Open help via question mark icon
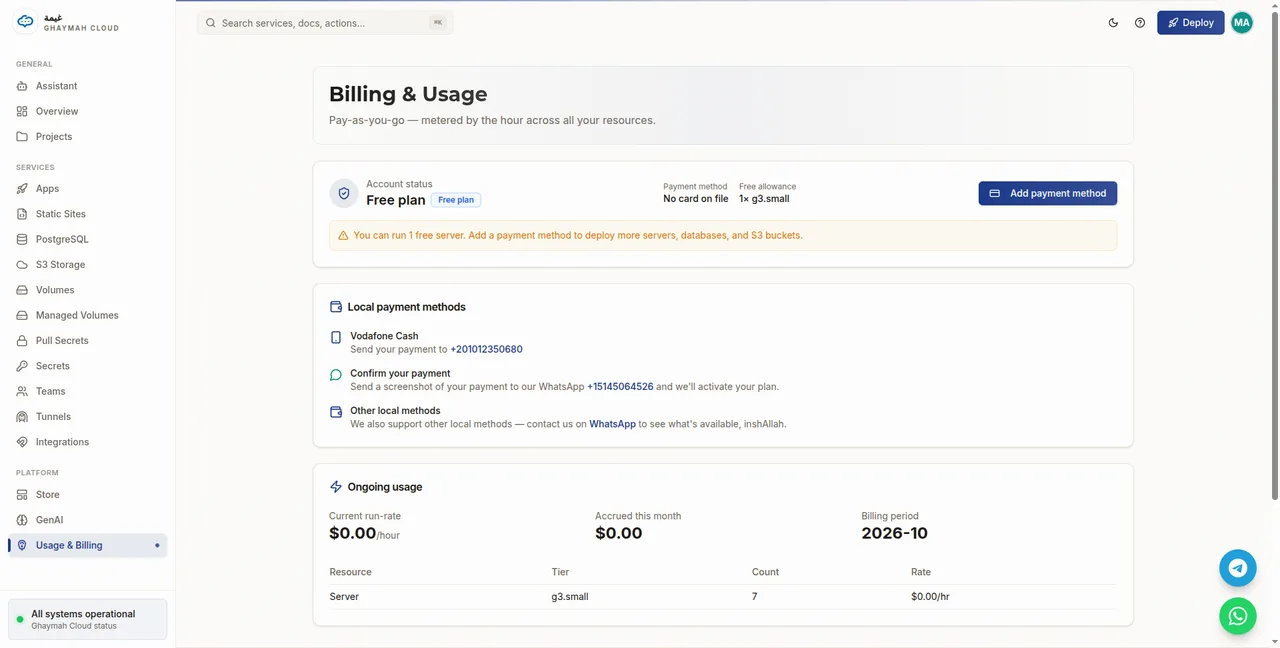 pyautogui.click(x=1140, y=23)
